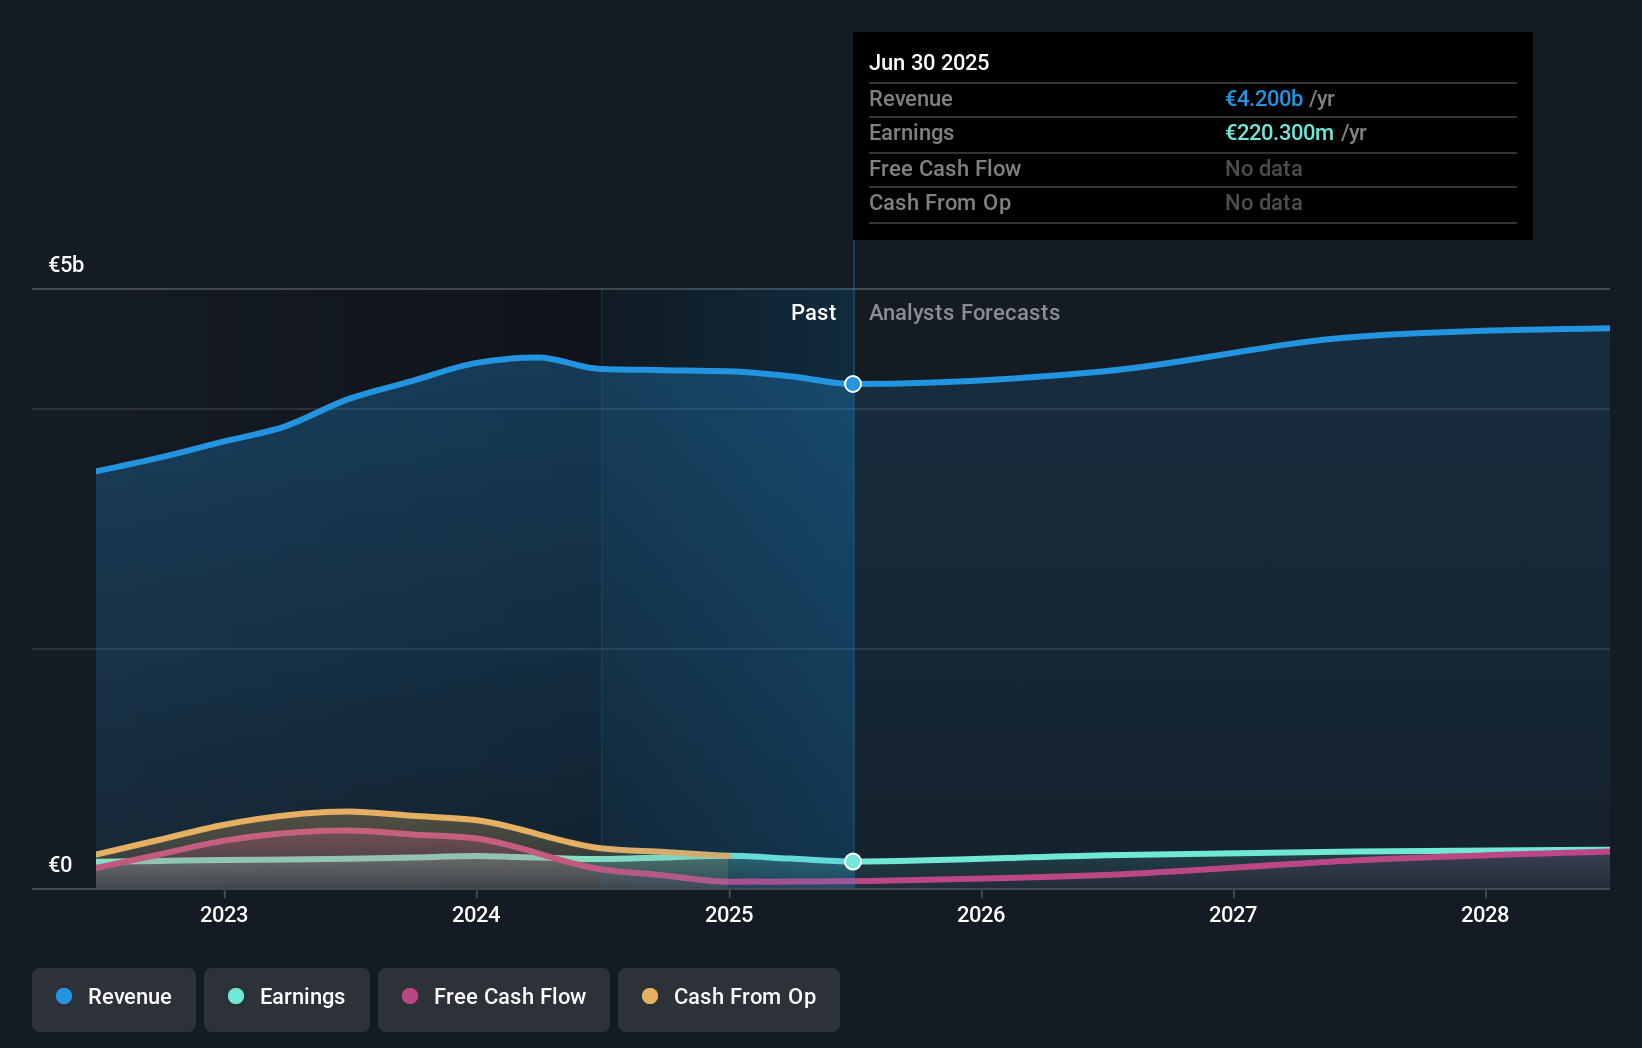1642x1048 pixels.
Task: Click the teal Earnings trend line
Action: tap(1100, 857)
